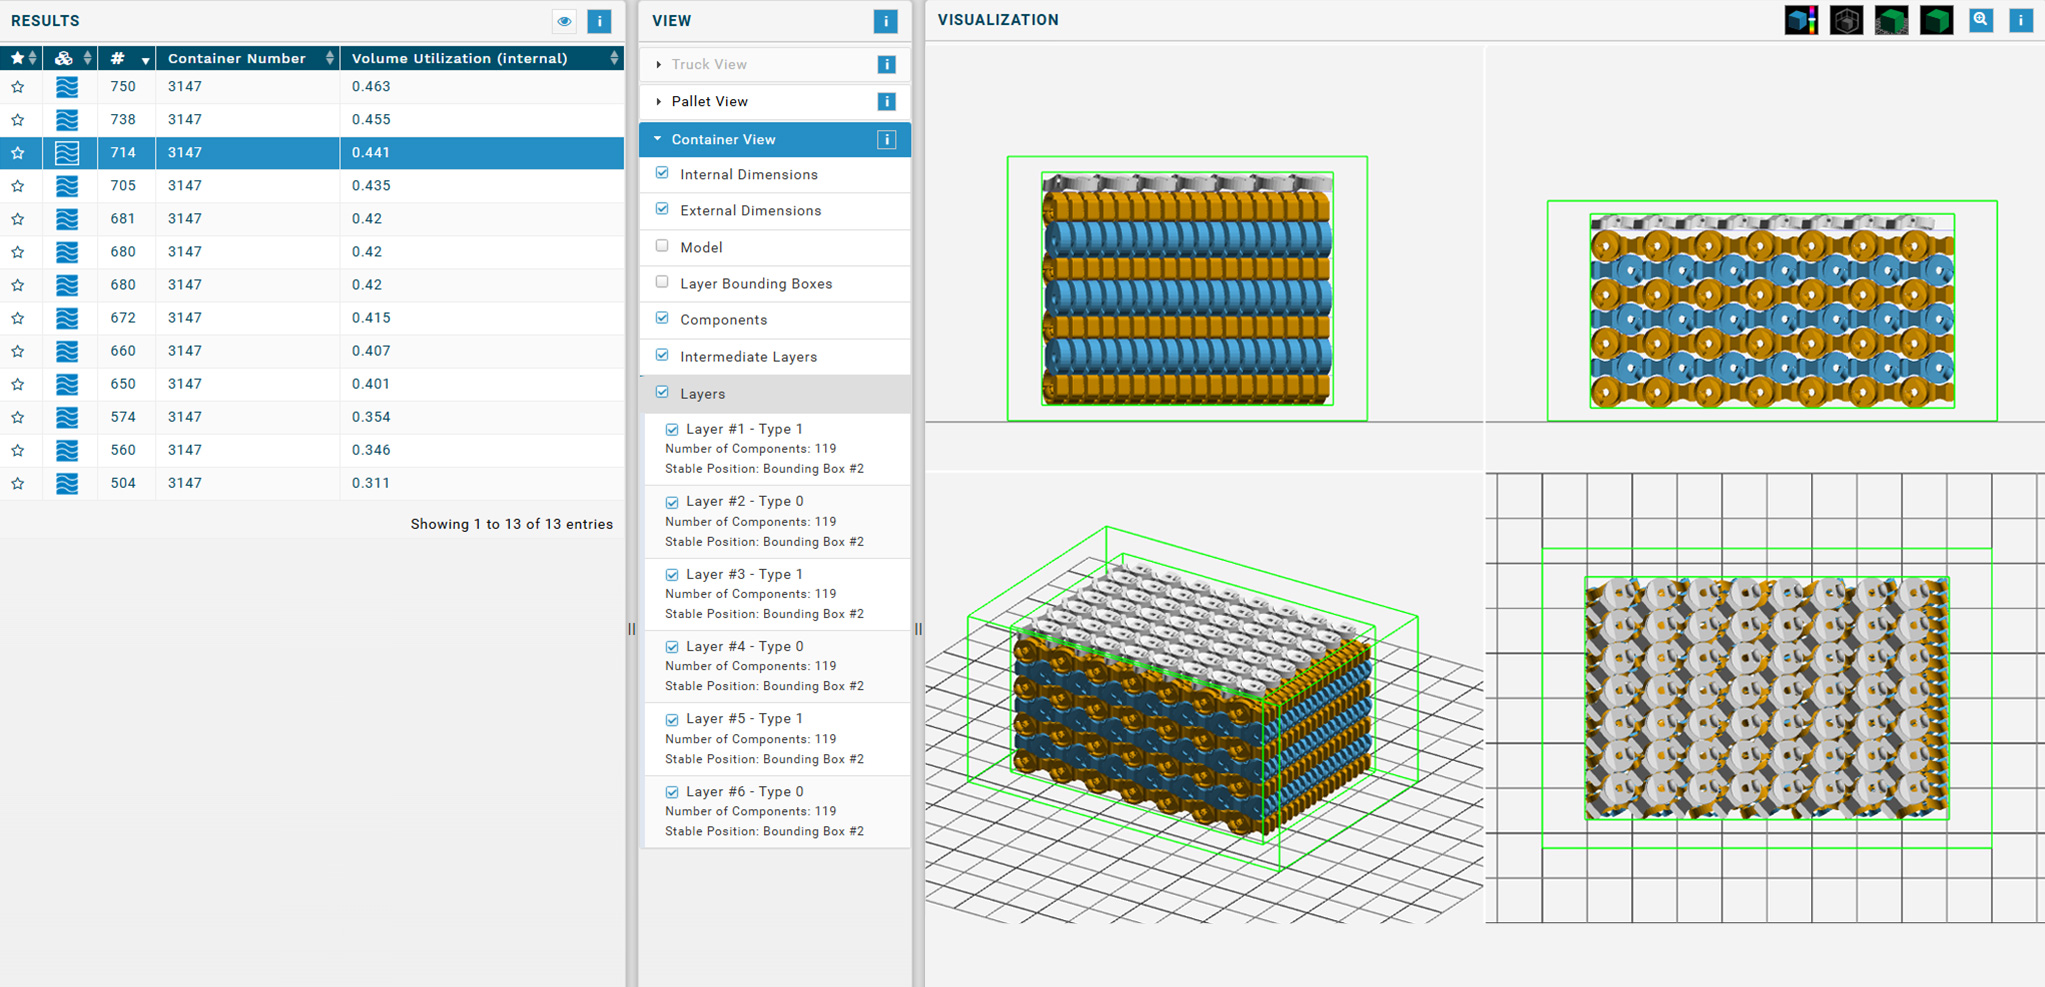Select result row with utilization 0.407

pos(312,351)
